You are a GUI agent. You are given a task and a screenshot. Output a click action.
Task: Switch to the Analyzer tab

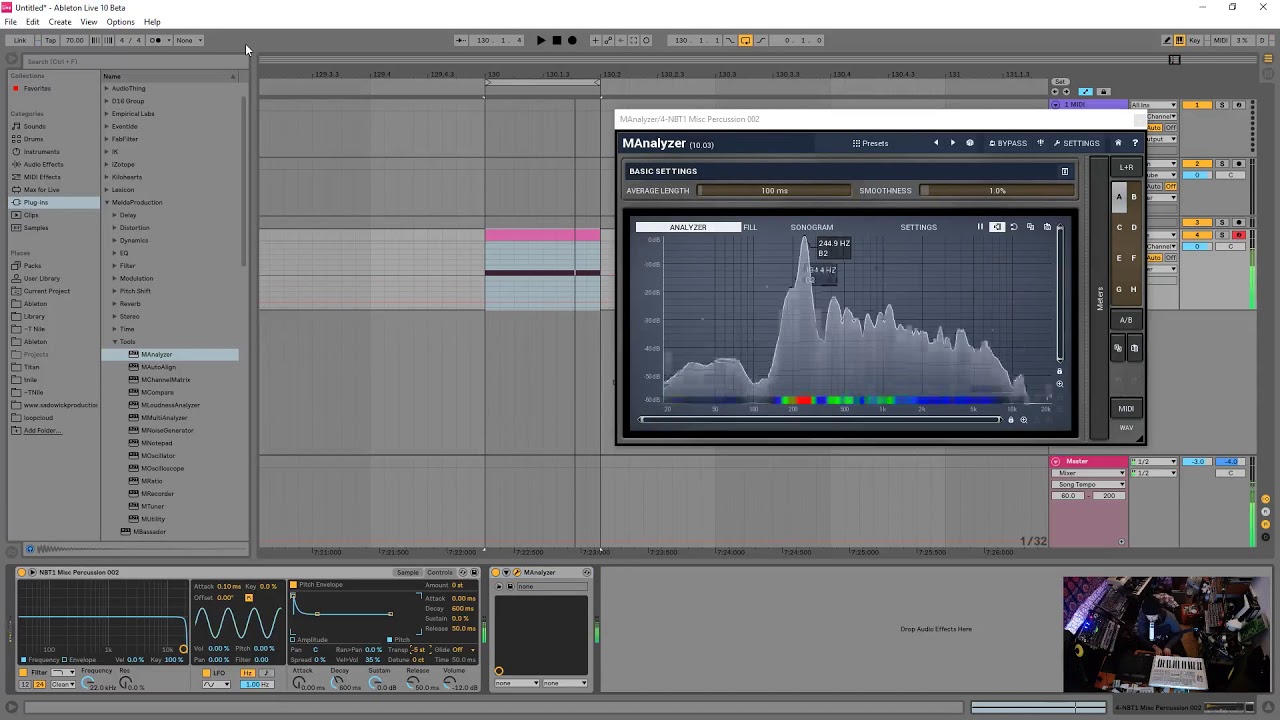(x=688, y=227)
